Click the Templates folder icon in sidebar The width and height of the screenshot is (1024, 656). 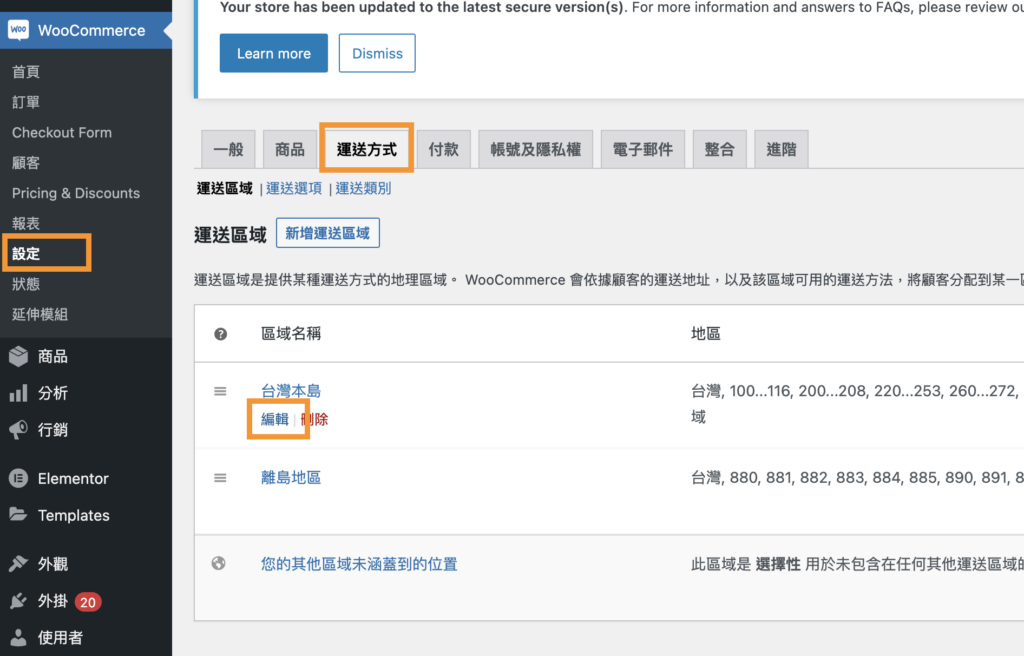pos(16,515)
